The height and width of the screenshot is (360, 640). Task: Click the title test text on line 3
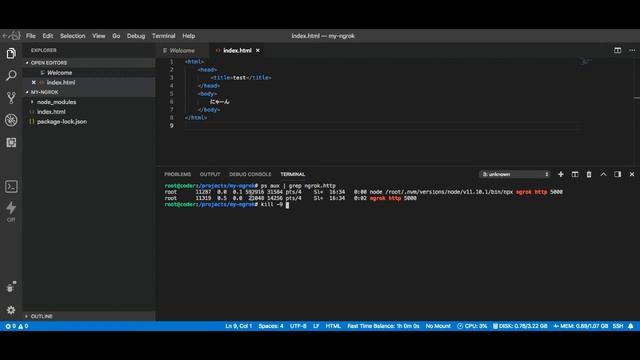tap(240, 78)
